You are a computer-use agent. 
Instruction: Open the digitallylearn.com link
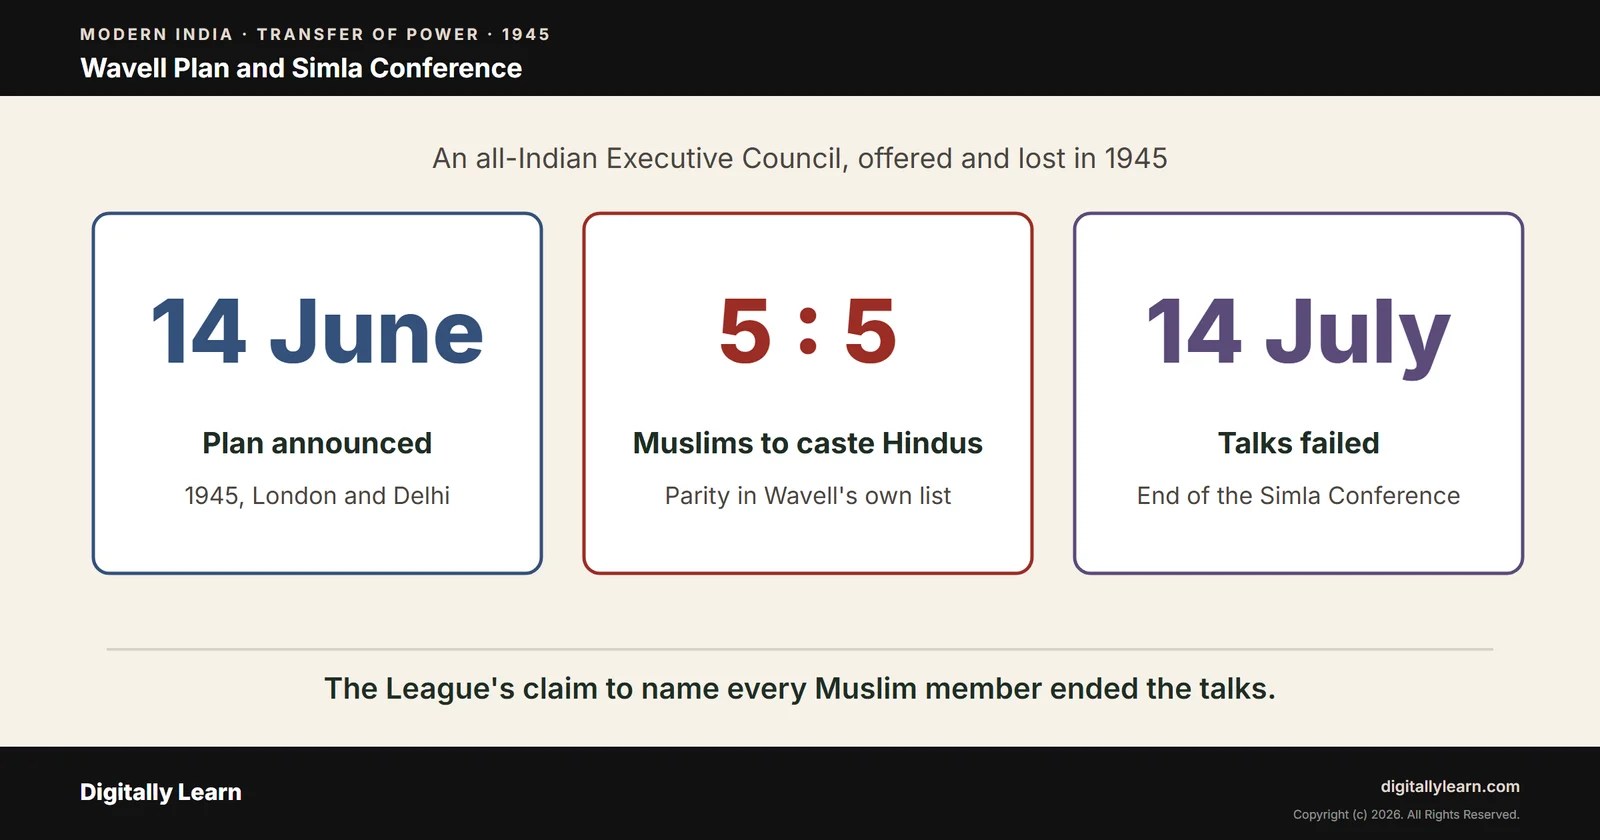1450,787
